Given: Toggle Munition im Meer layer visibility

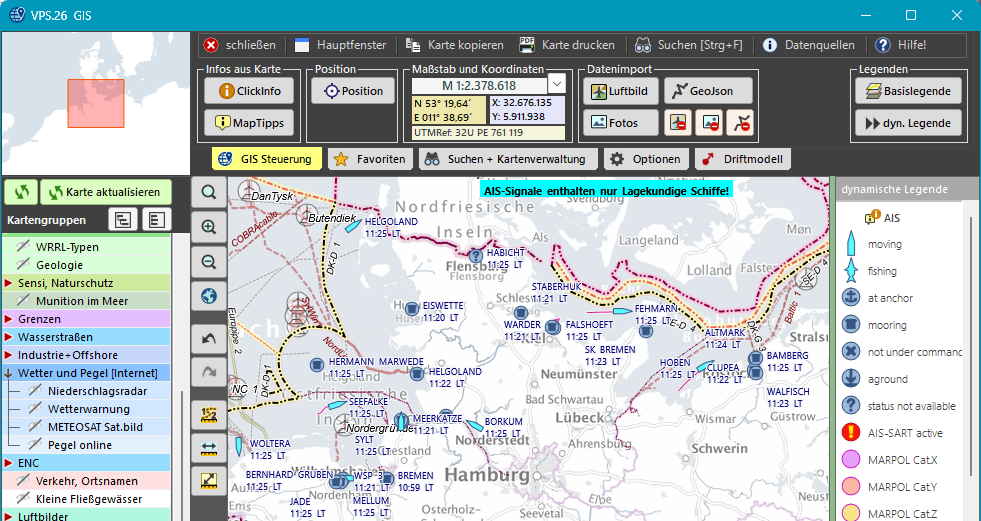Looking at the screenshot, I should click(x=22, y=300).
